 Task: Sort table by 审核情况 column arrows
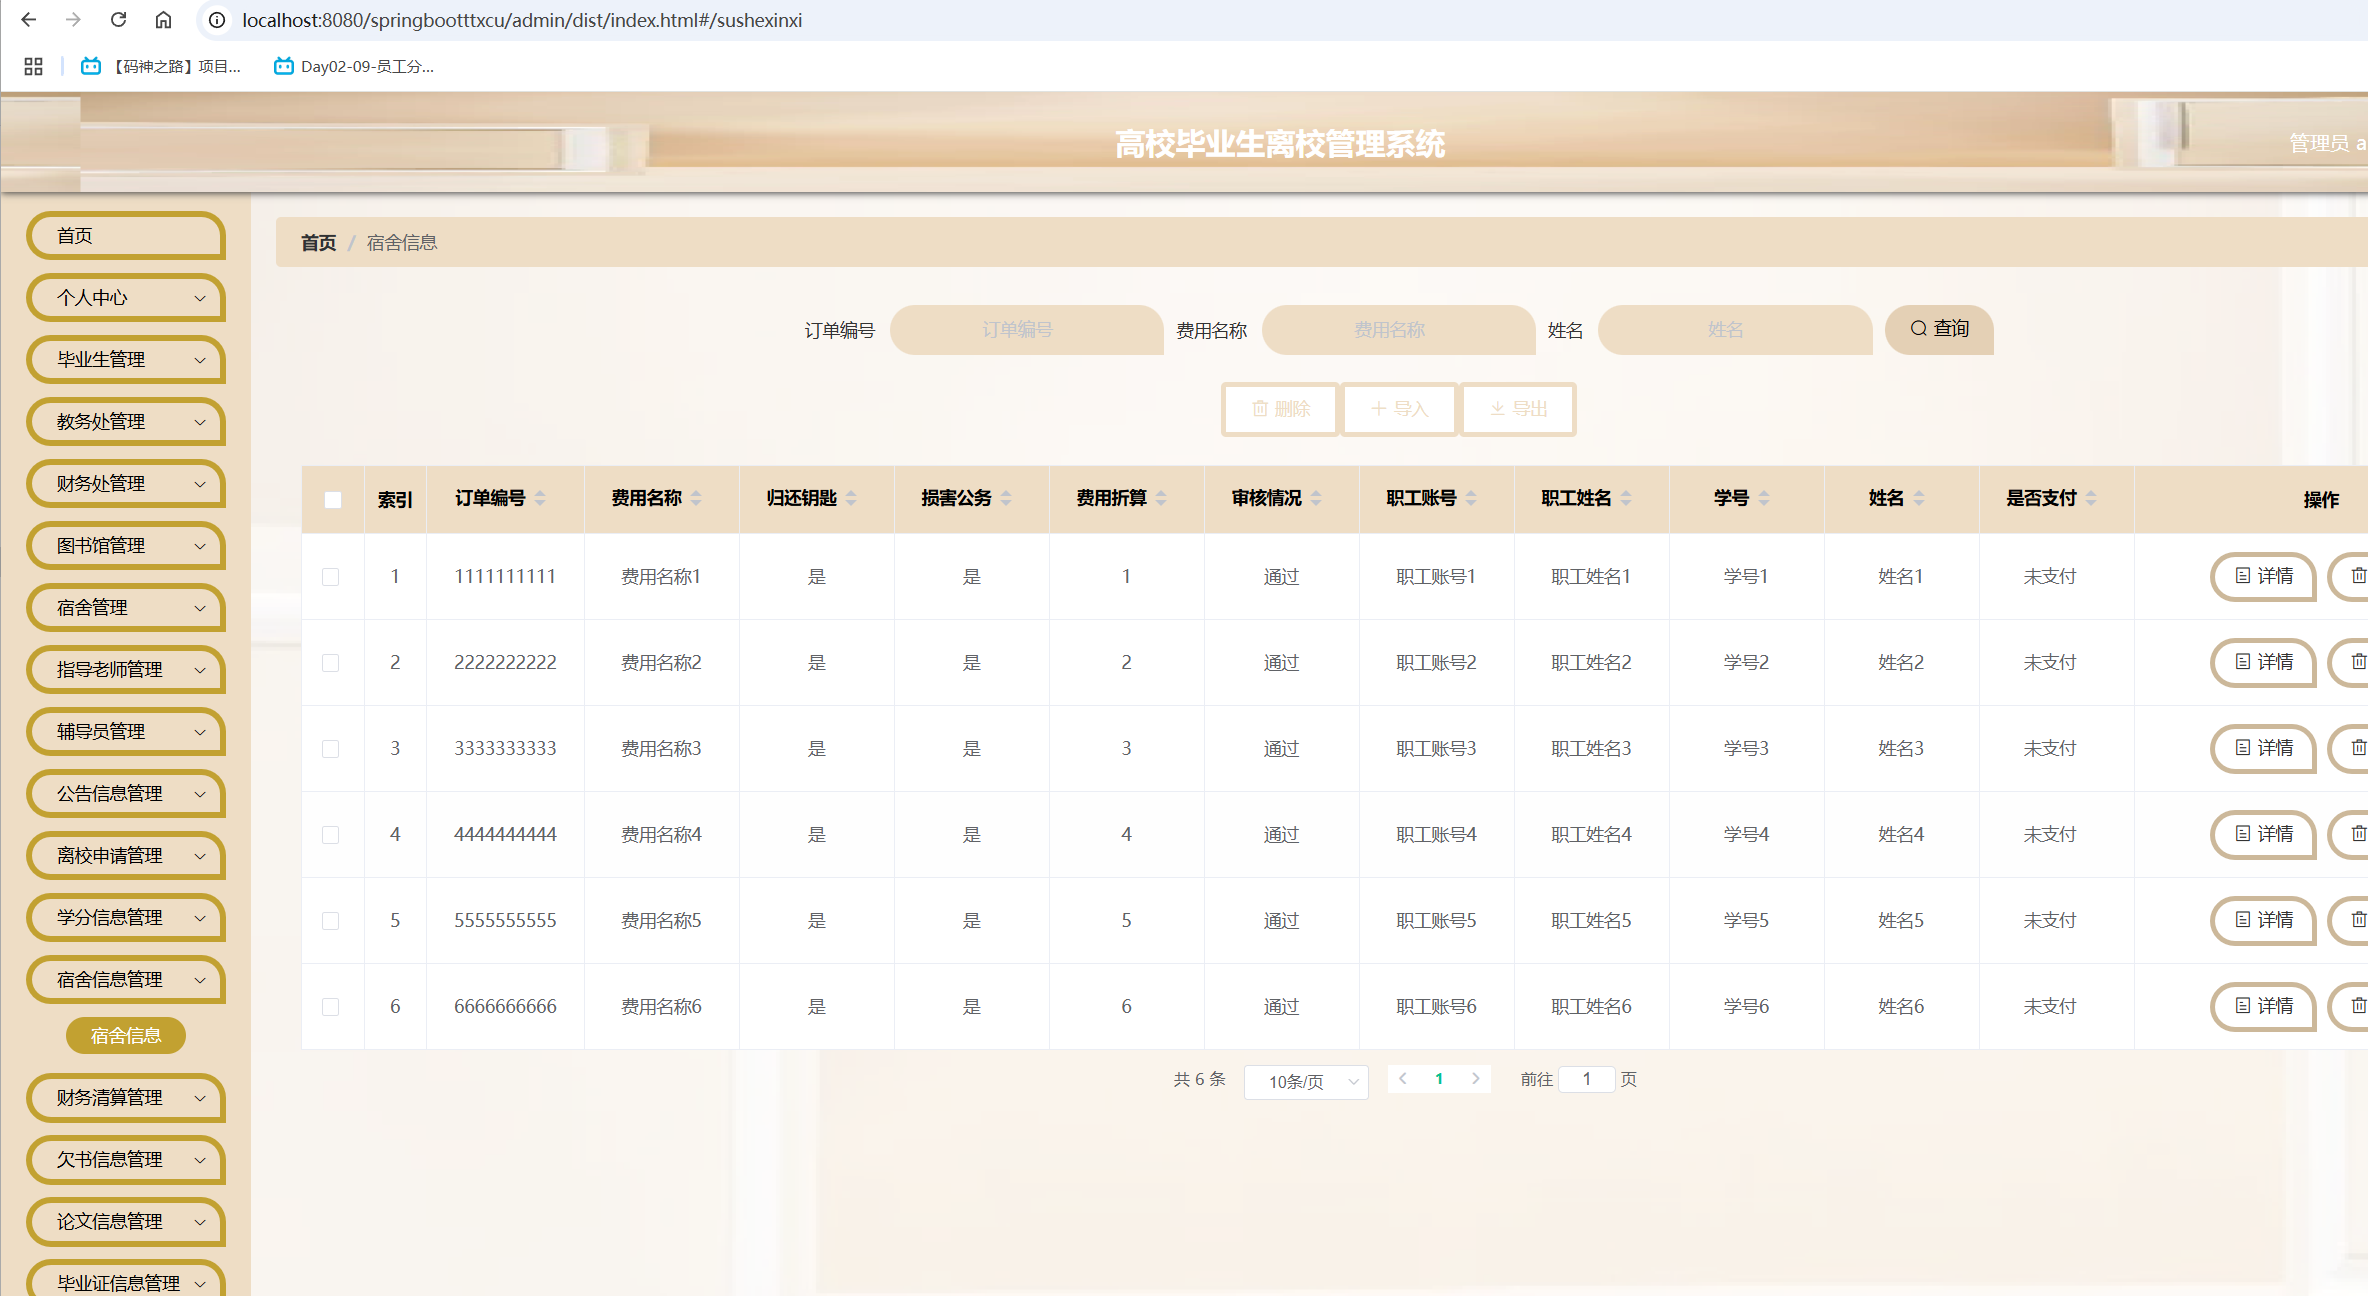coord(1316,498)
